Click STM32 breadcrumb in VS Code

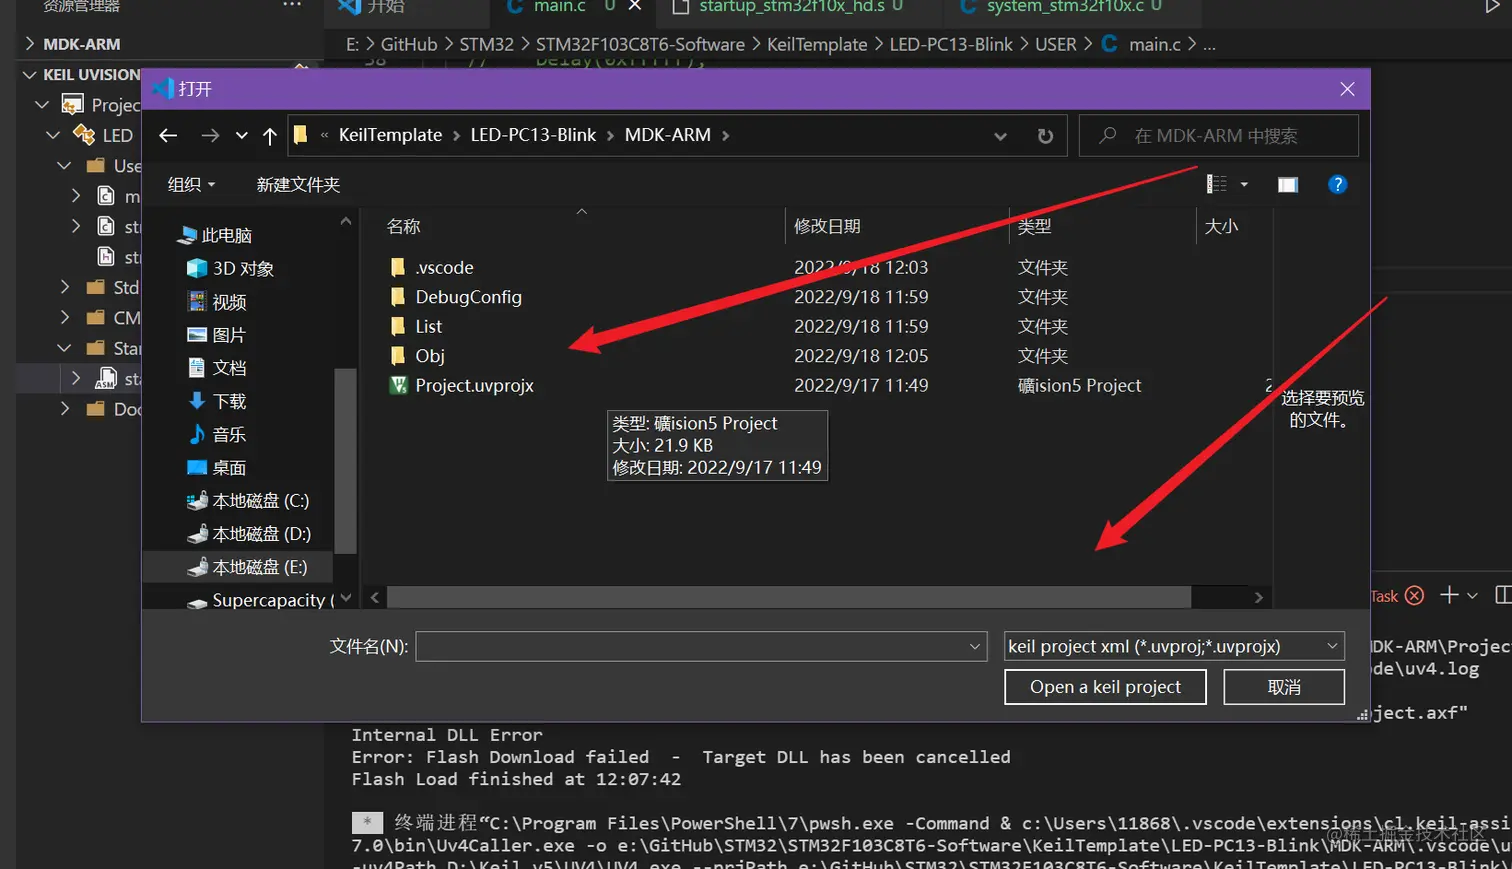coord(486,44)
